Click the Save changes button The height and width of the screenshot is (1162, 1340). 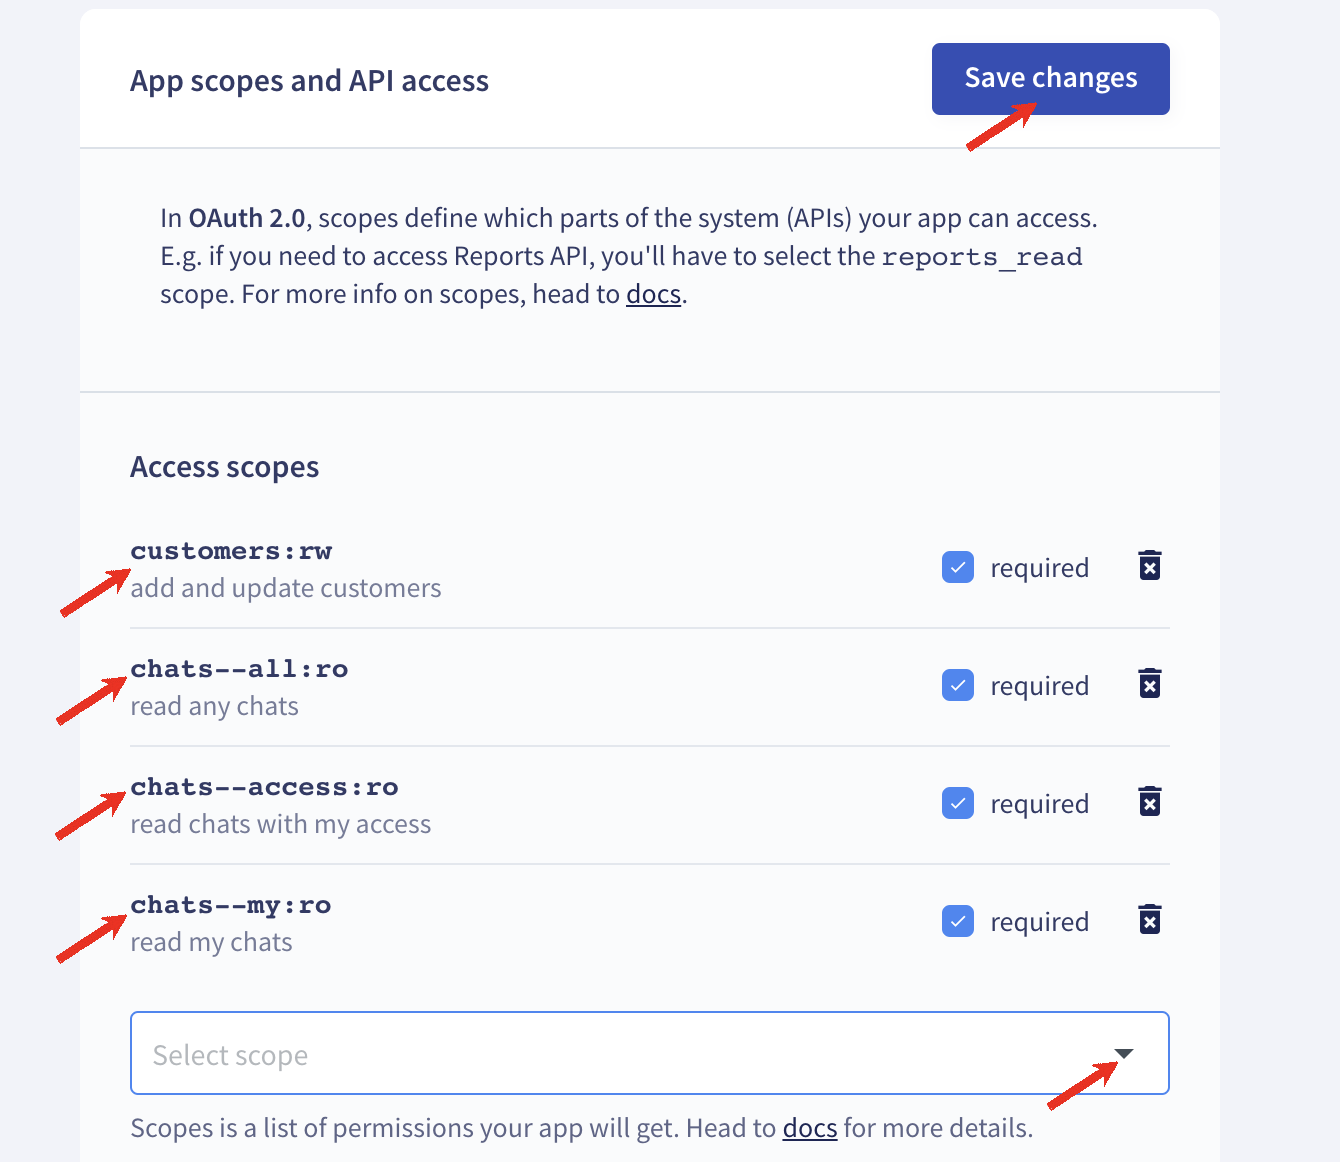pos(1050,79)
